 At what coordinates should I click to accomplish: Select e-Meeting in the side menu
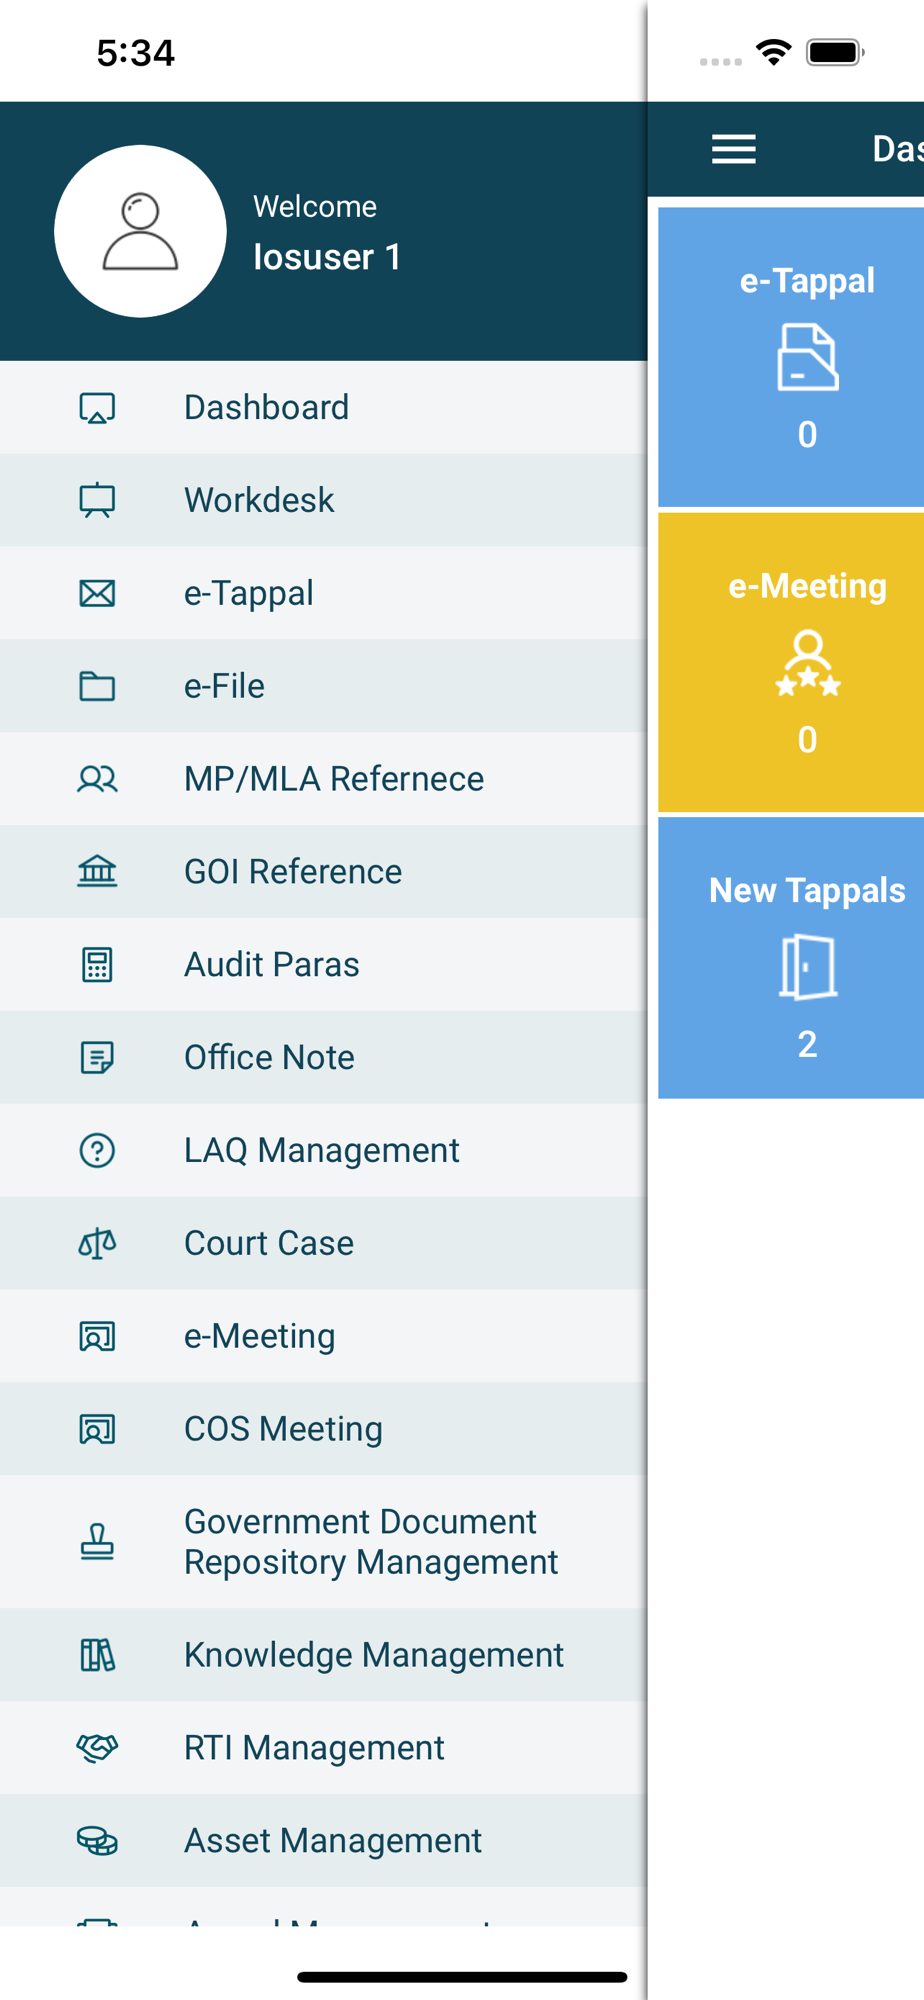[x=323, y=1336]
